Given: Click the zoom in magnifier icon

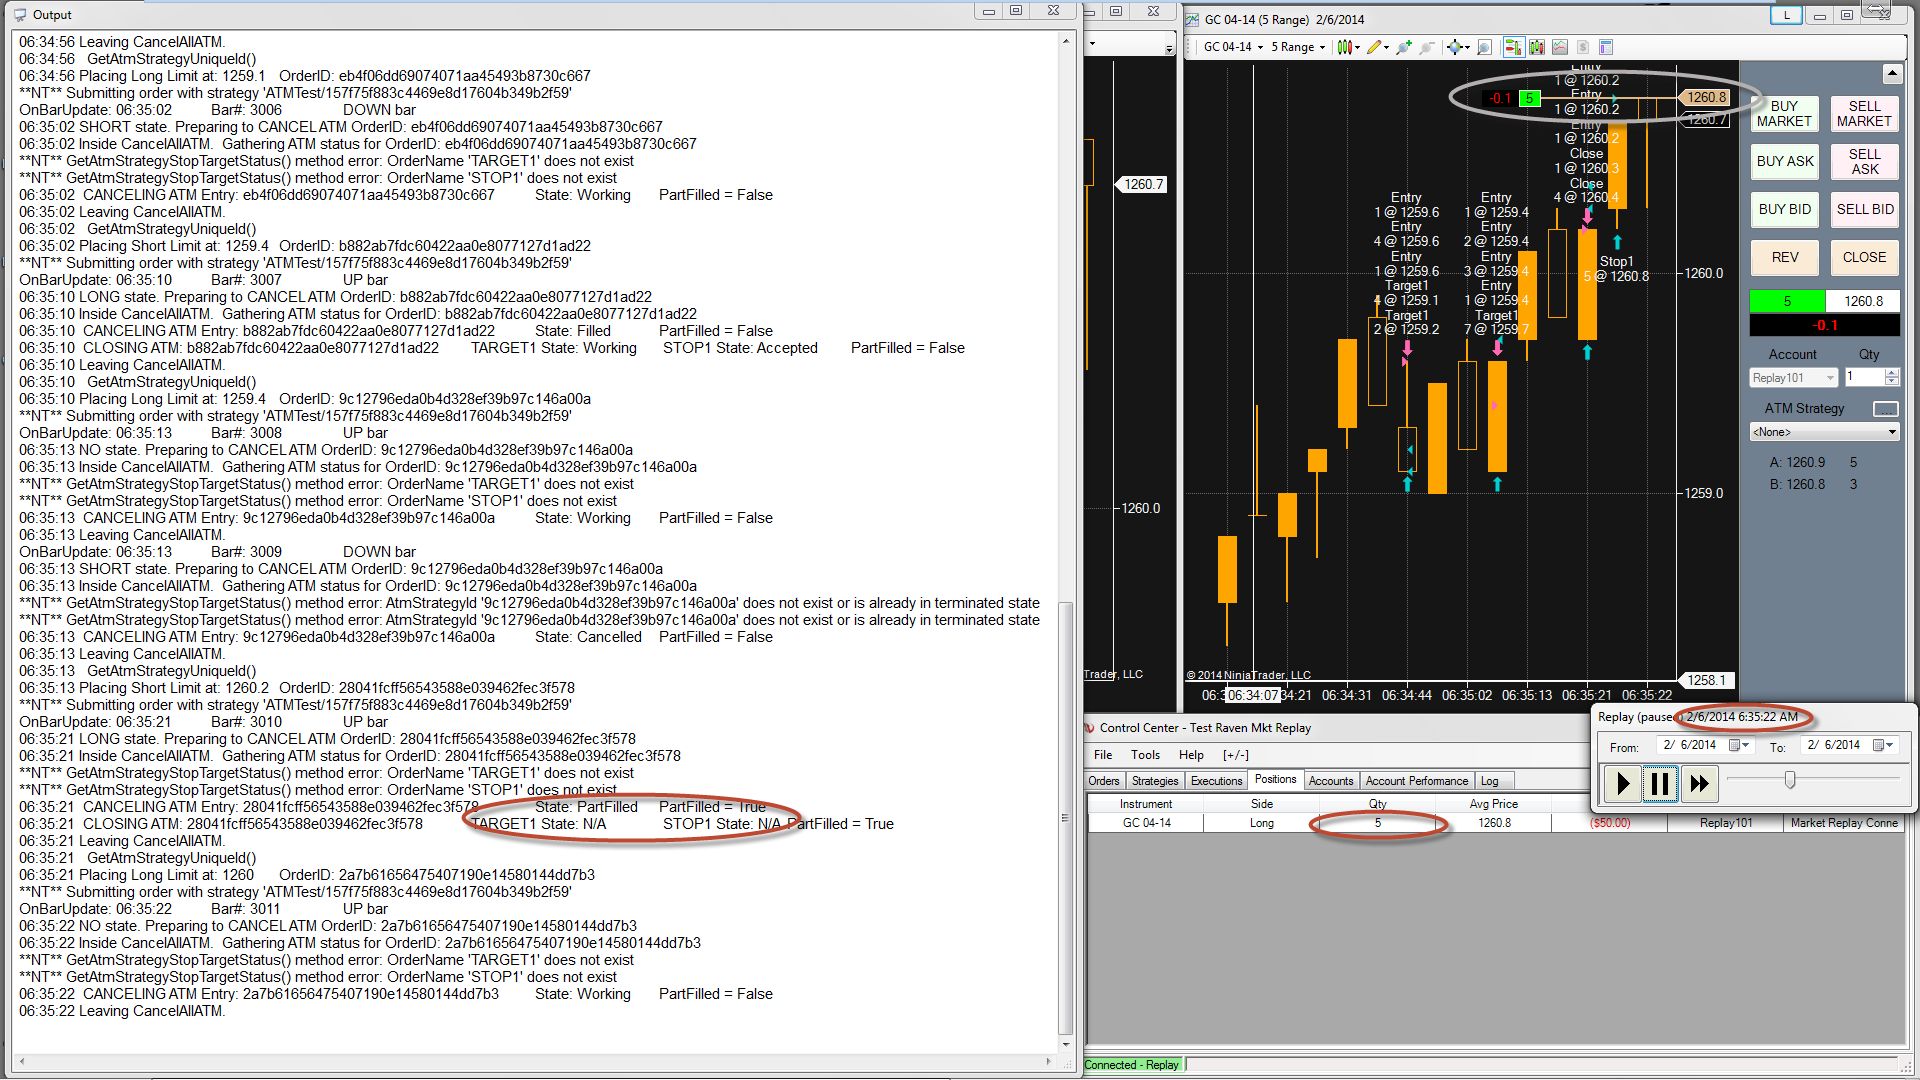Looking at the screenshot, I should (1403, 47).
